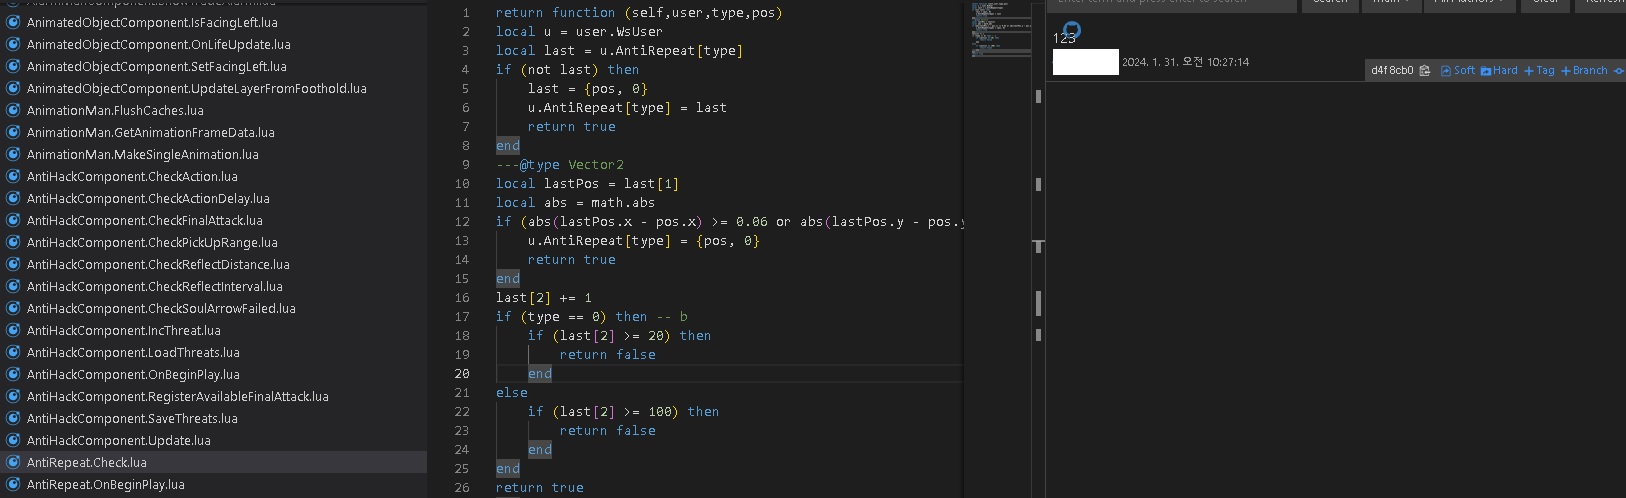The height and width of the screenshot is (498, 1626).
Task: Create a Branch from this commit
Action: (1584, 71)
